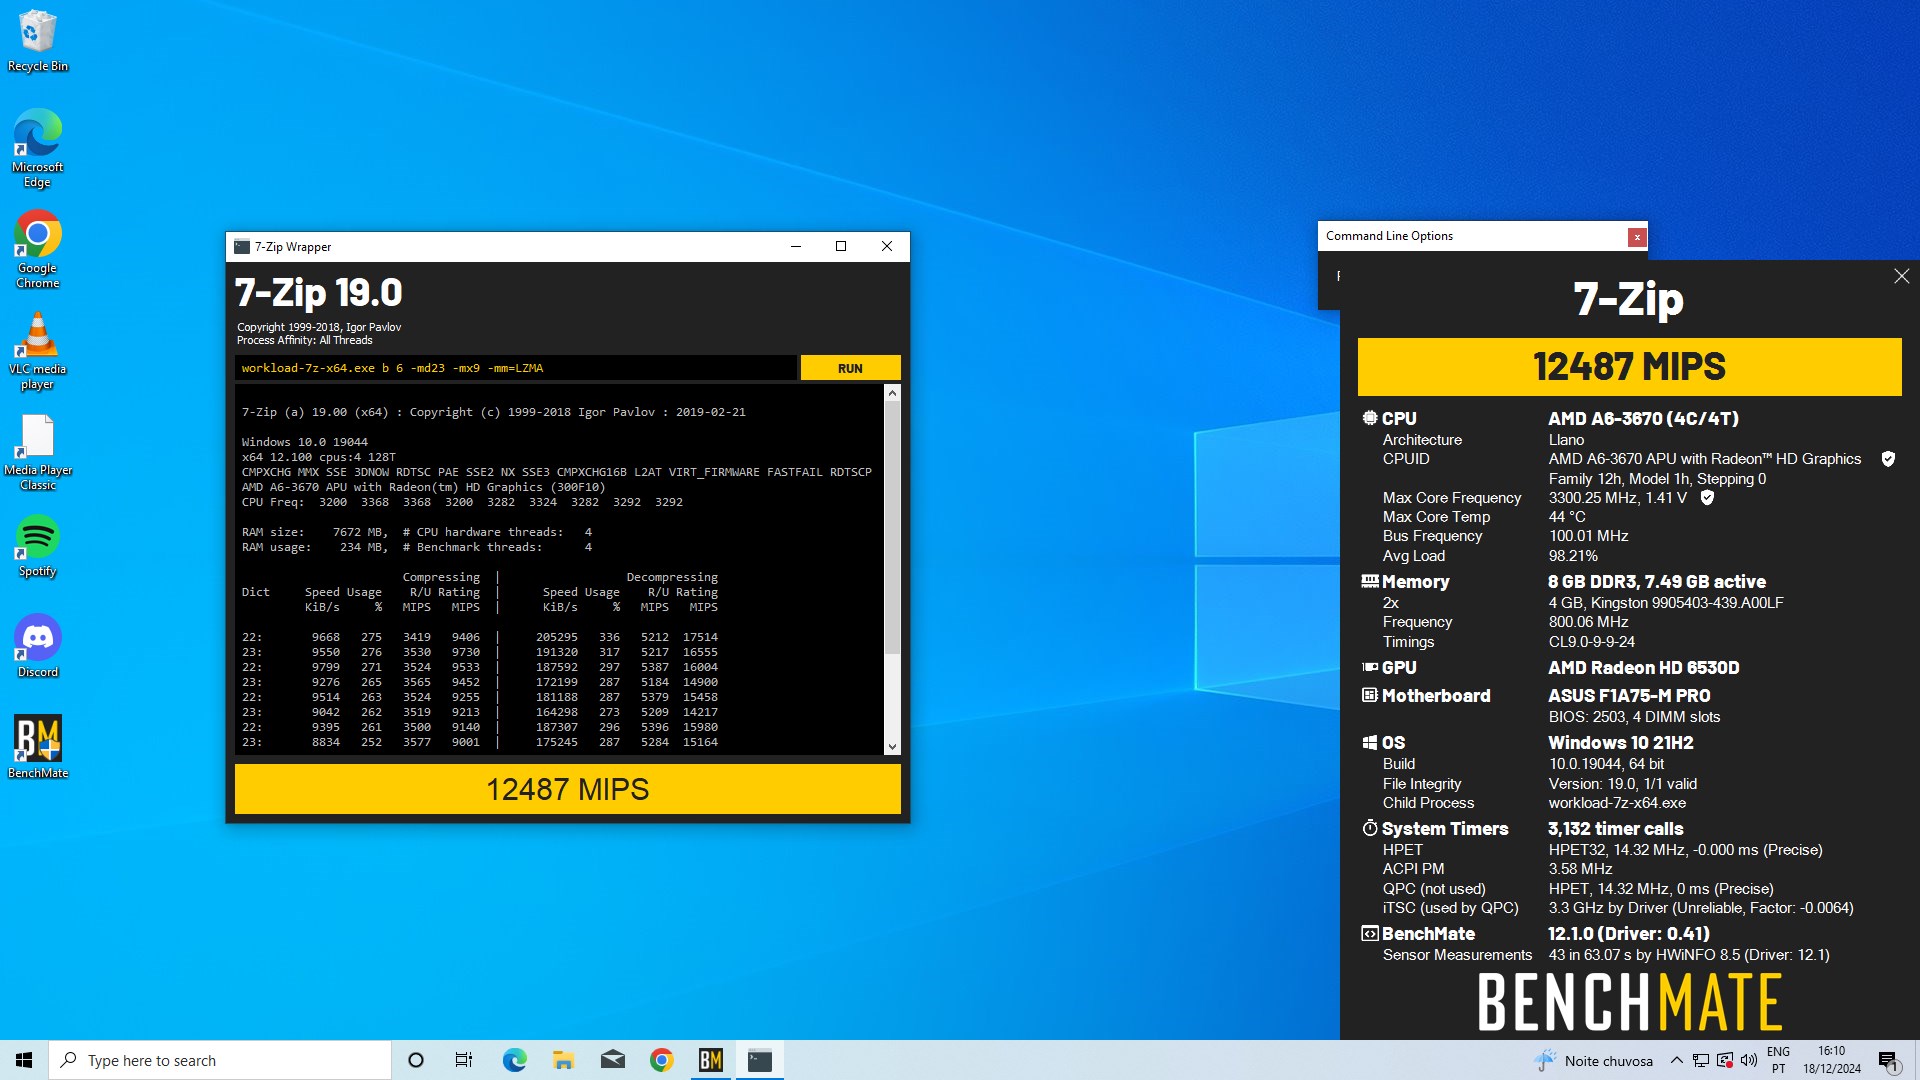Open Discord desktop shortcut
1920x1080 pixels.
pos(38,647)
